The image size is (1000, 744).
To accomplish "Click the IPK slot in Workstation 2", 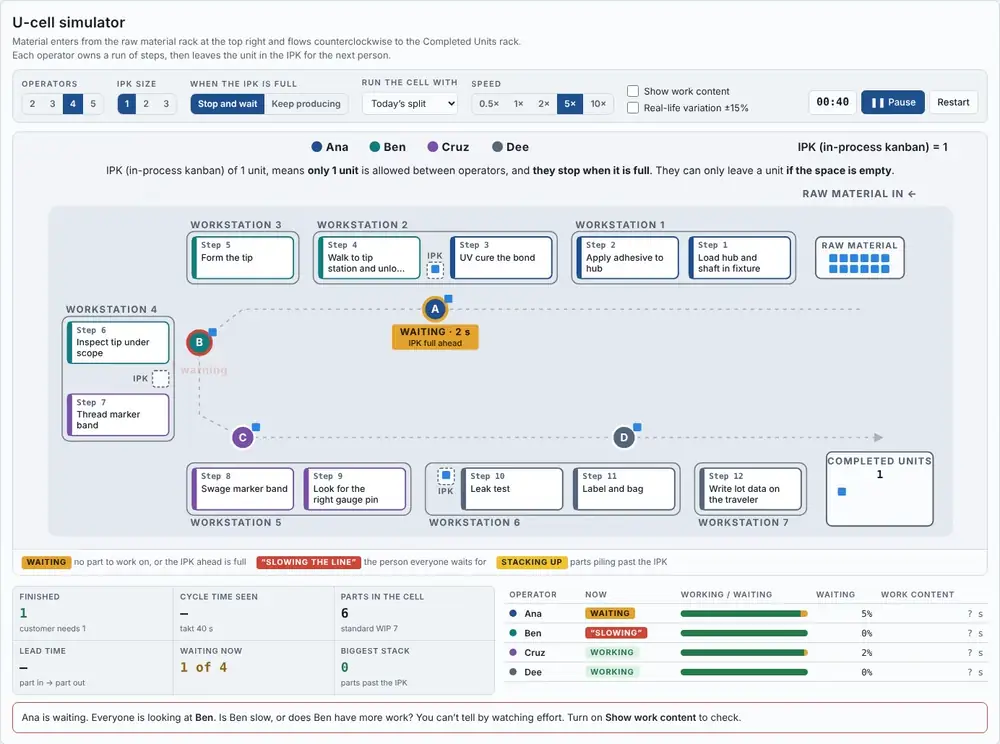I will coord(435,269).
